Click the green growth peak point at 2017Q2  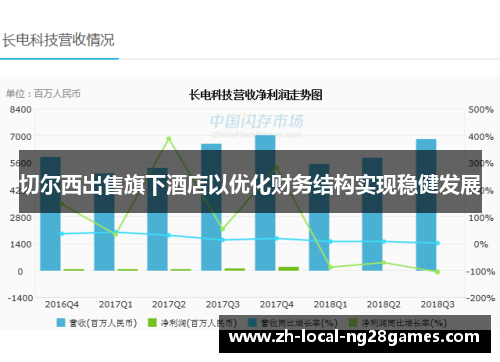point(169,139)
